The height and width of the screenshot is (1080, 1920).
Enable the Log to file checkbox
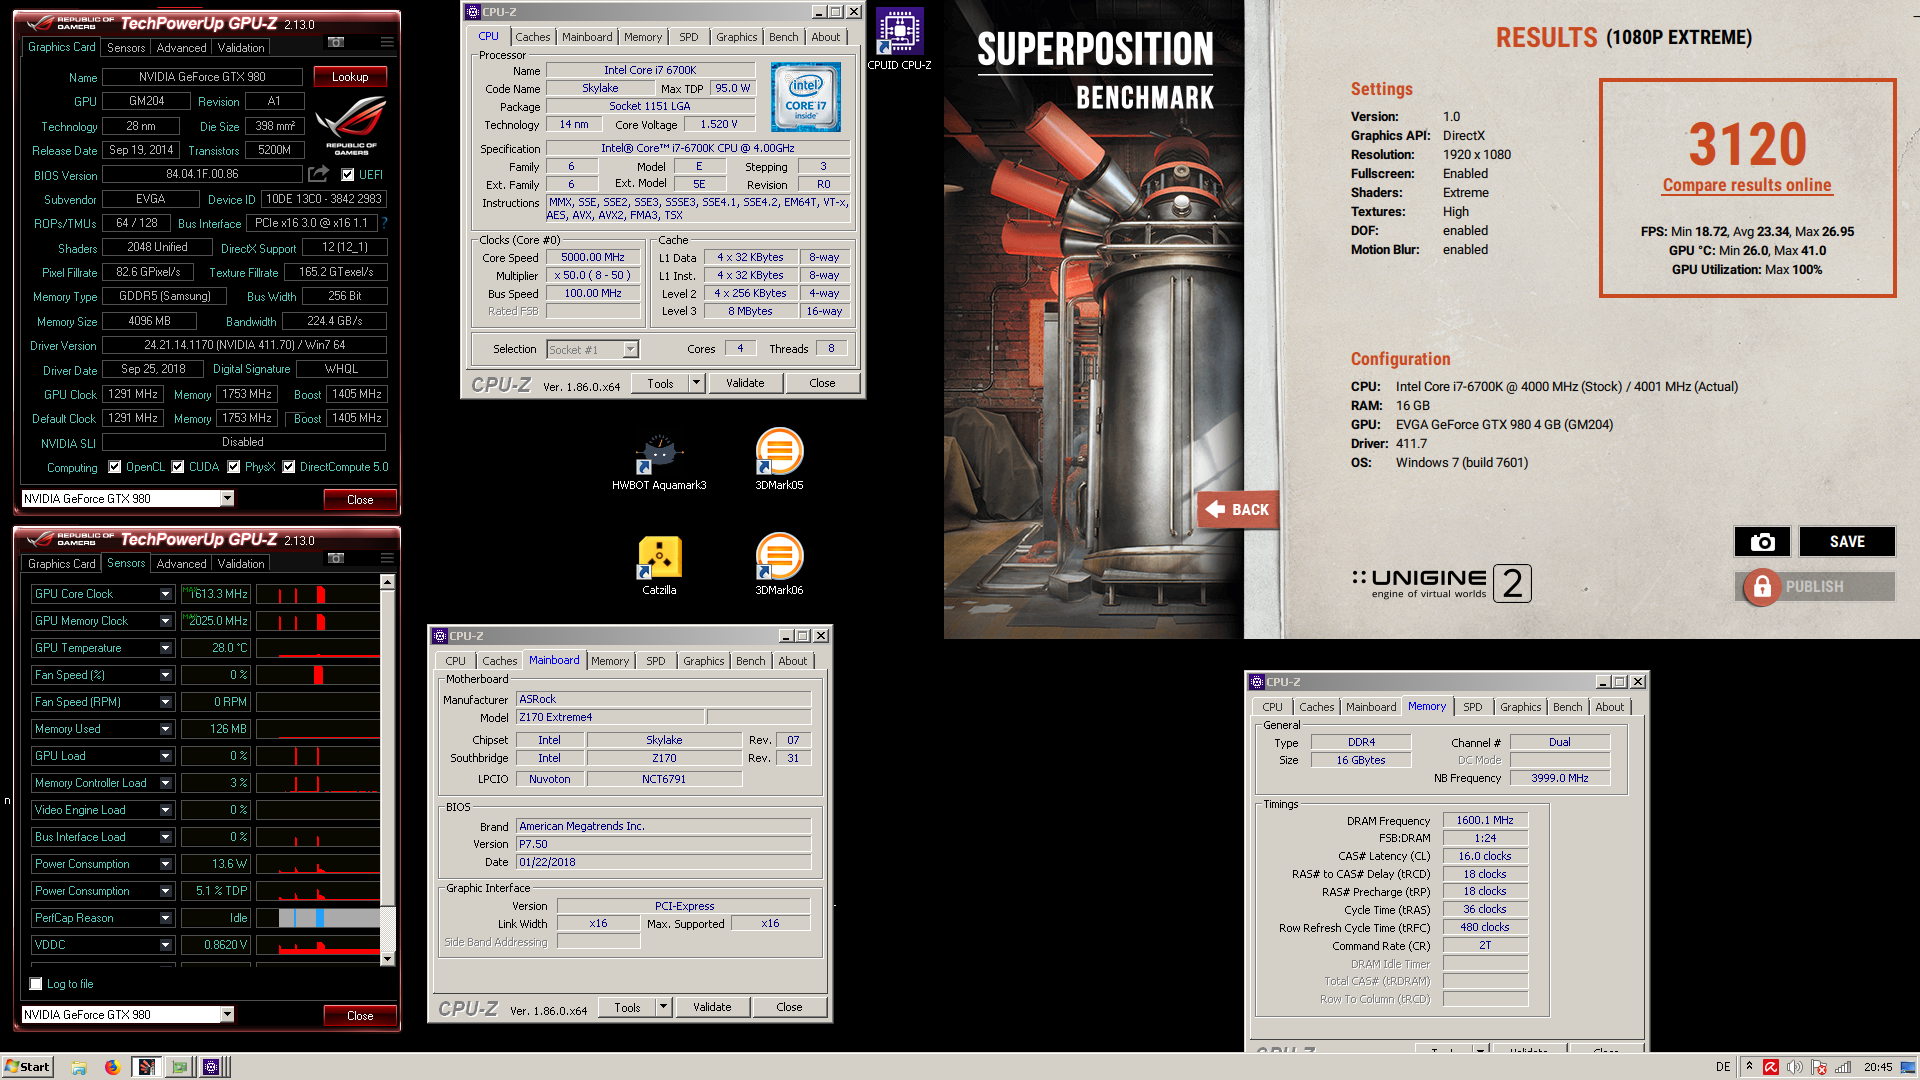(x=36, y=984)
